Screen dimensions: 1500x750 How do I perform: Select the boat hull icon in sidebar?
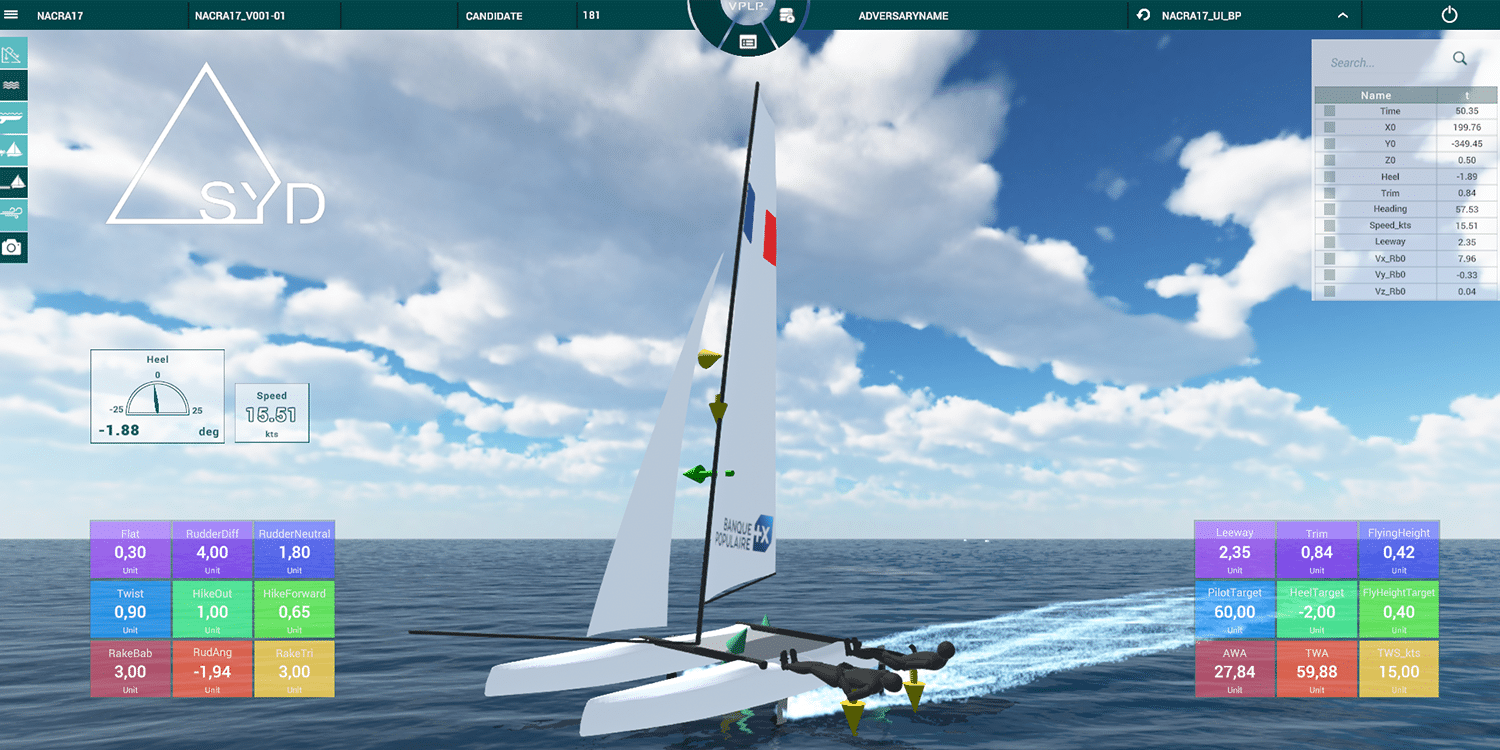point(13,118)
